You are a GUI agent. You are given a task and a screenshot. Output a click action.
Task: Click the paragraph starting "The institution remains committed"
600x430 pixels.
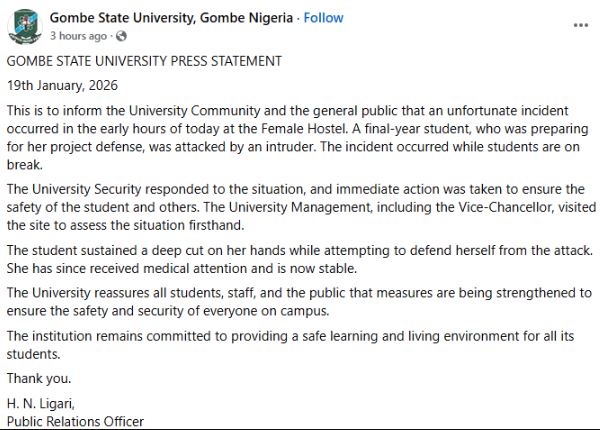[x=299, y=345]
